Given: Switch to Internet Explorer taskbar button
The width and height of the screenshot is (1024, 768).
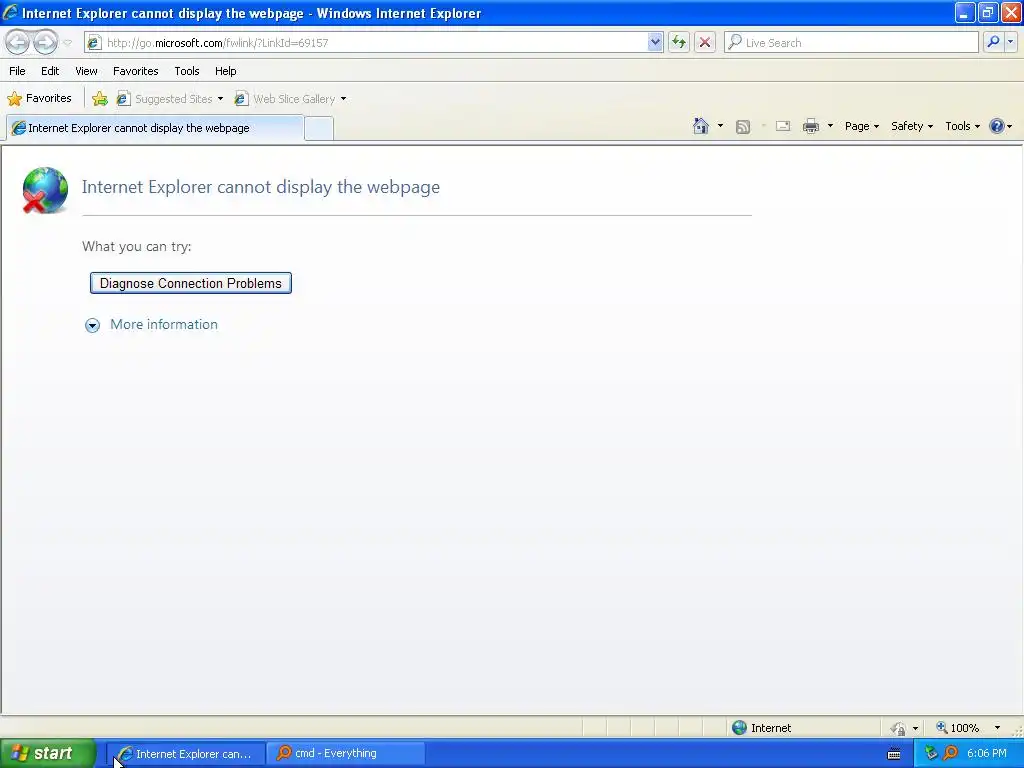Looking at the screenshot, I should click(186, 754).
